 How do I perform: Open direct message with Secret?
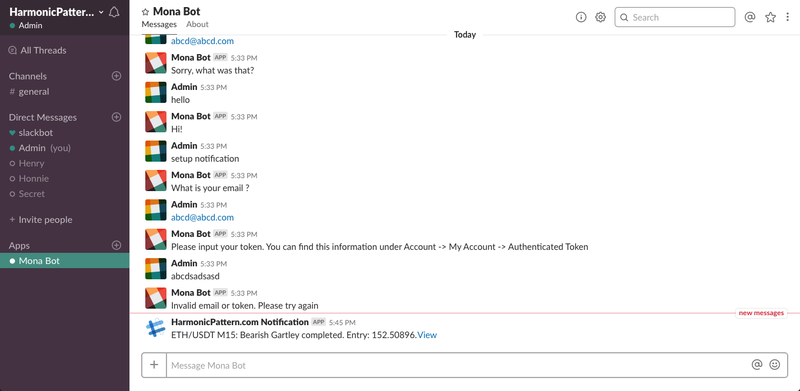[27, 194]
